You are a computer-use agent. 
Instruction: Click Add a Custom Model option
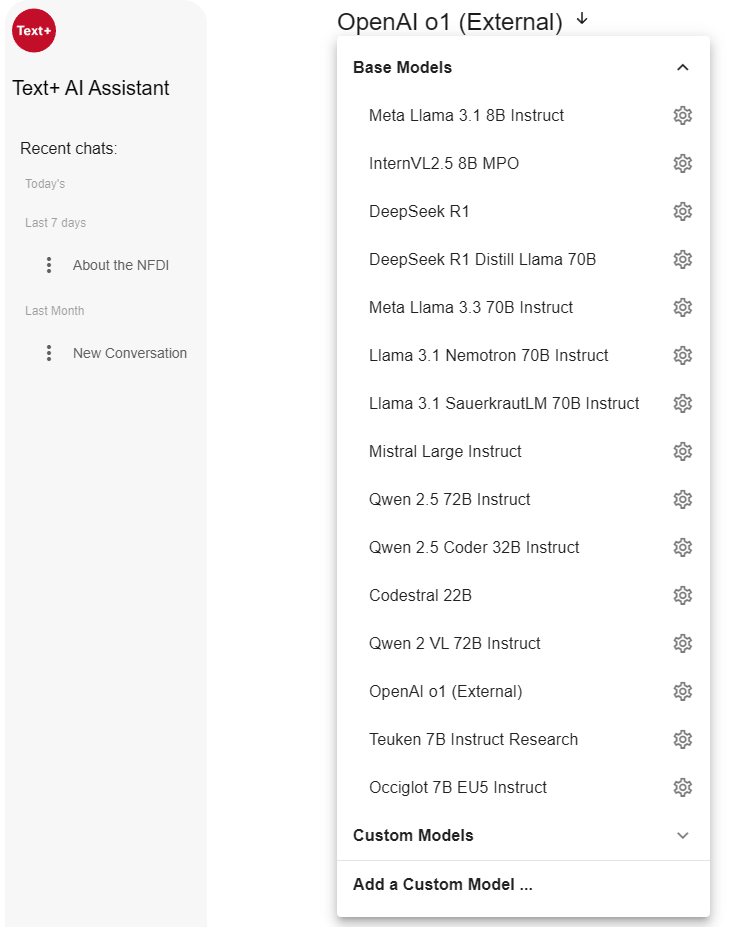click(442, 884)
